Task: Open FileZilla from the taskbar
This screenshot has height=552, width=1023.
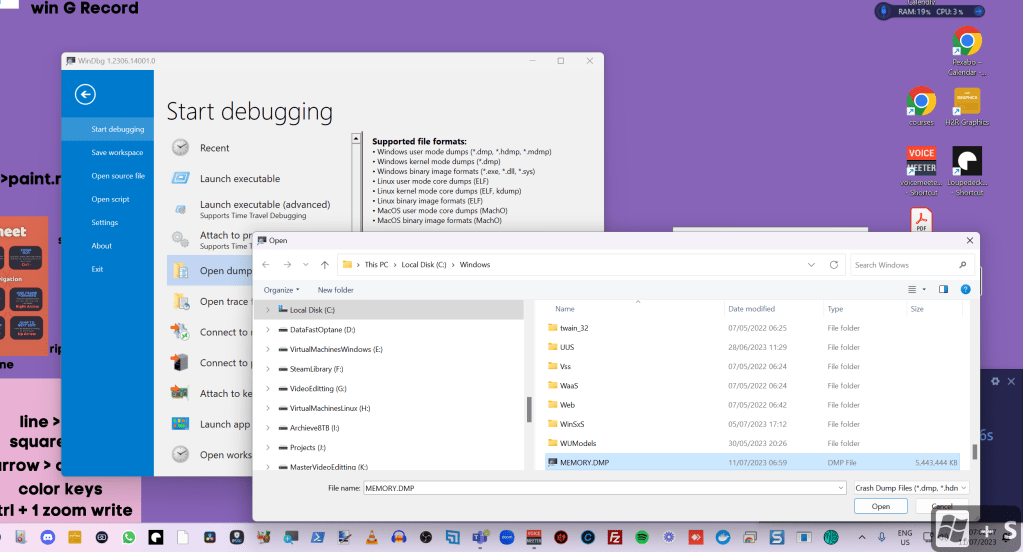Action: point(615,537)
